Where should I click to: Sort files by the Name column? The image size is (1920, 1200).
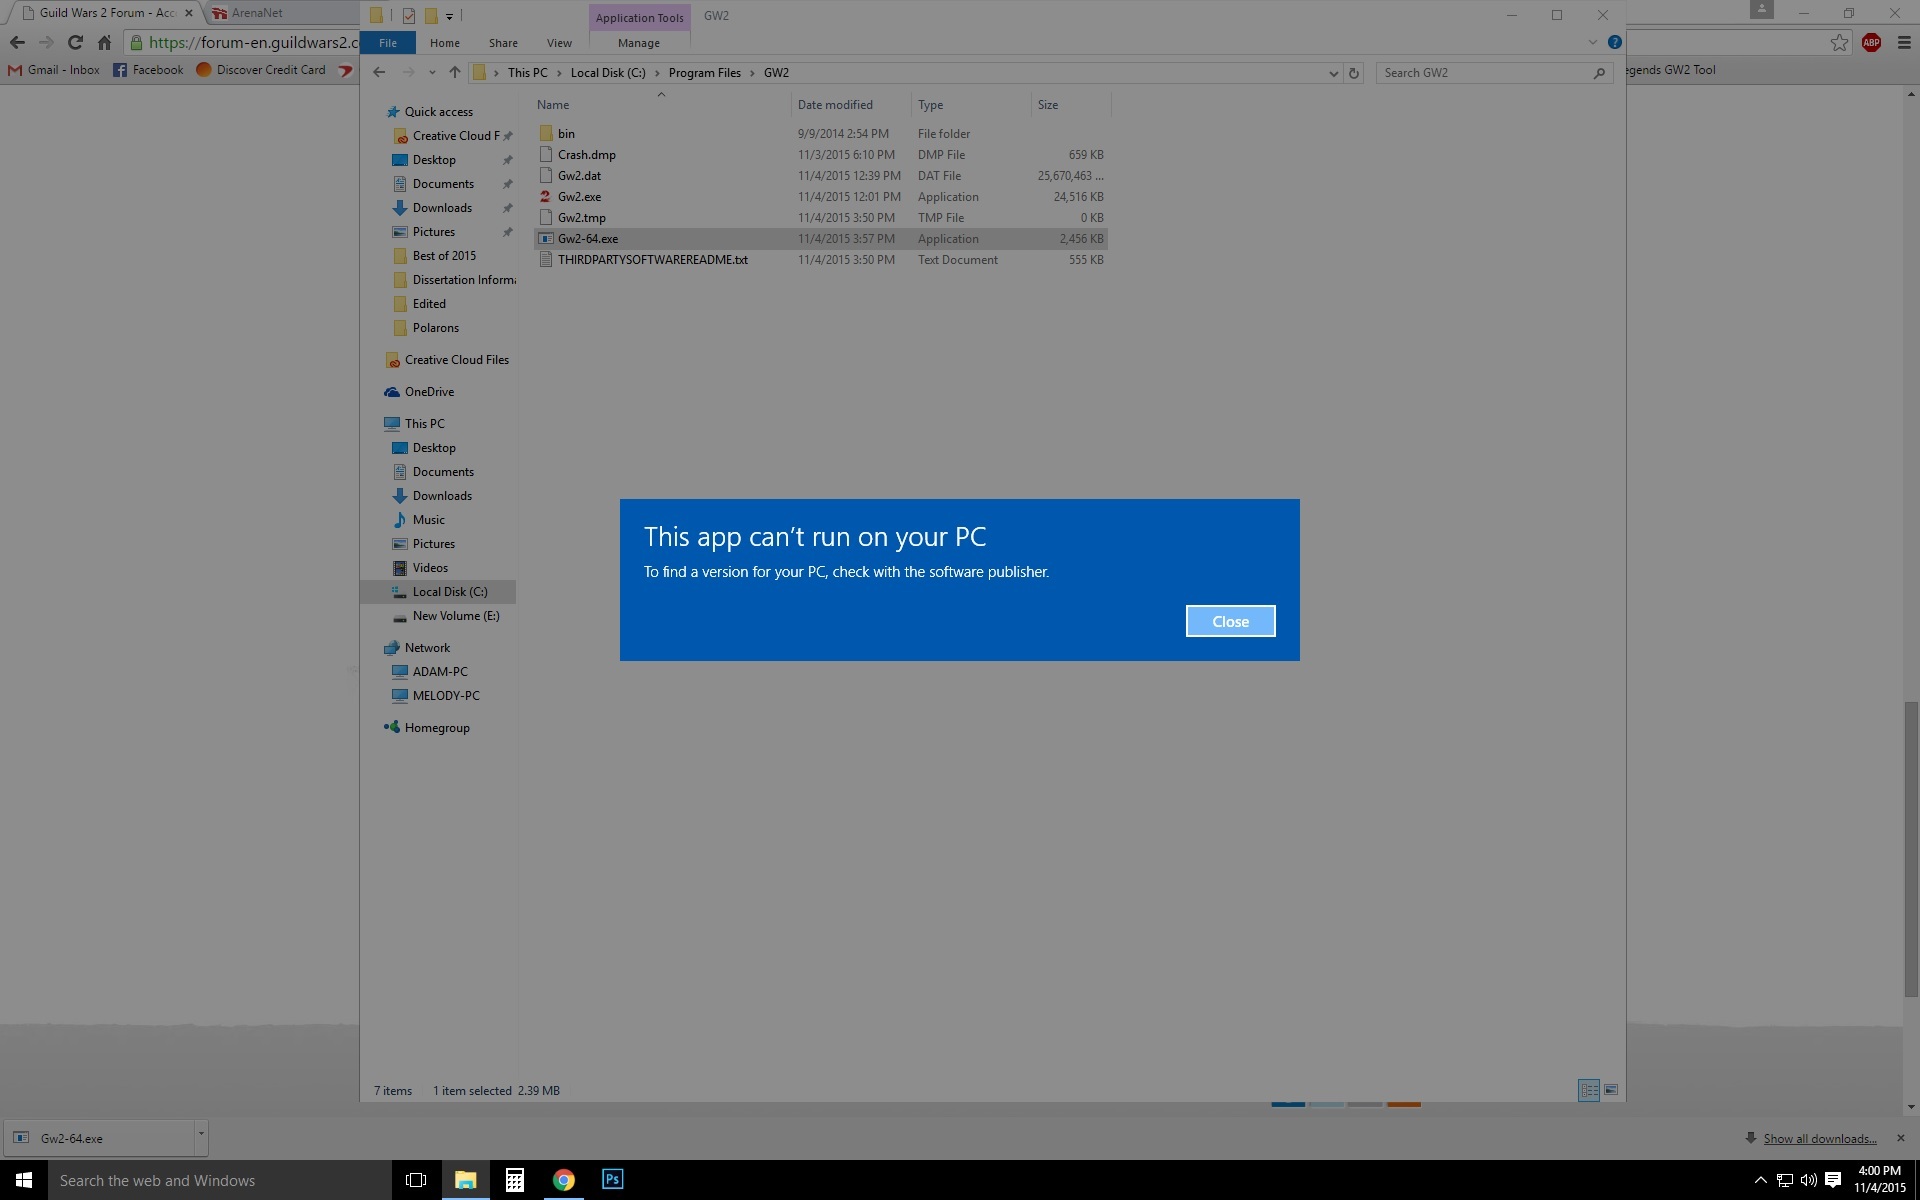(x=661, y=105)
